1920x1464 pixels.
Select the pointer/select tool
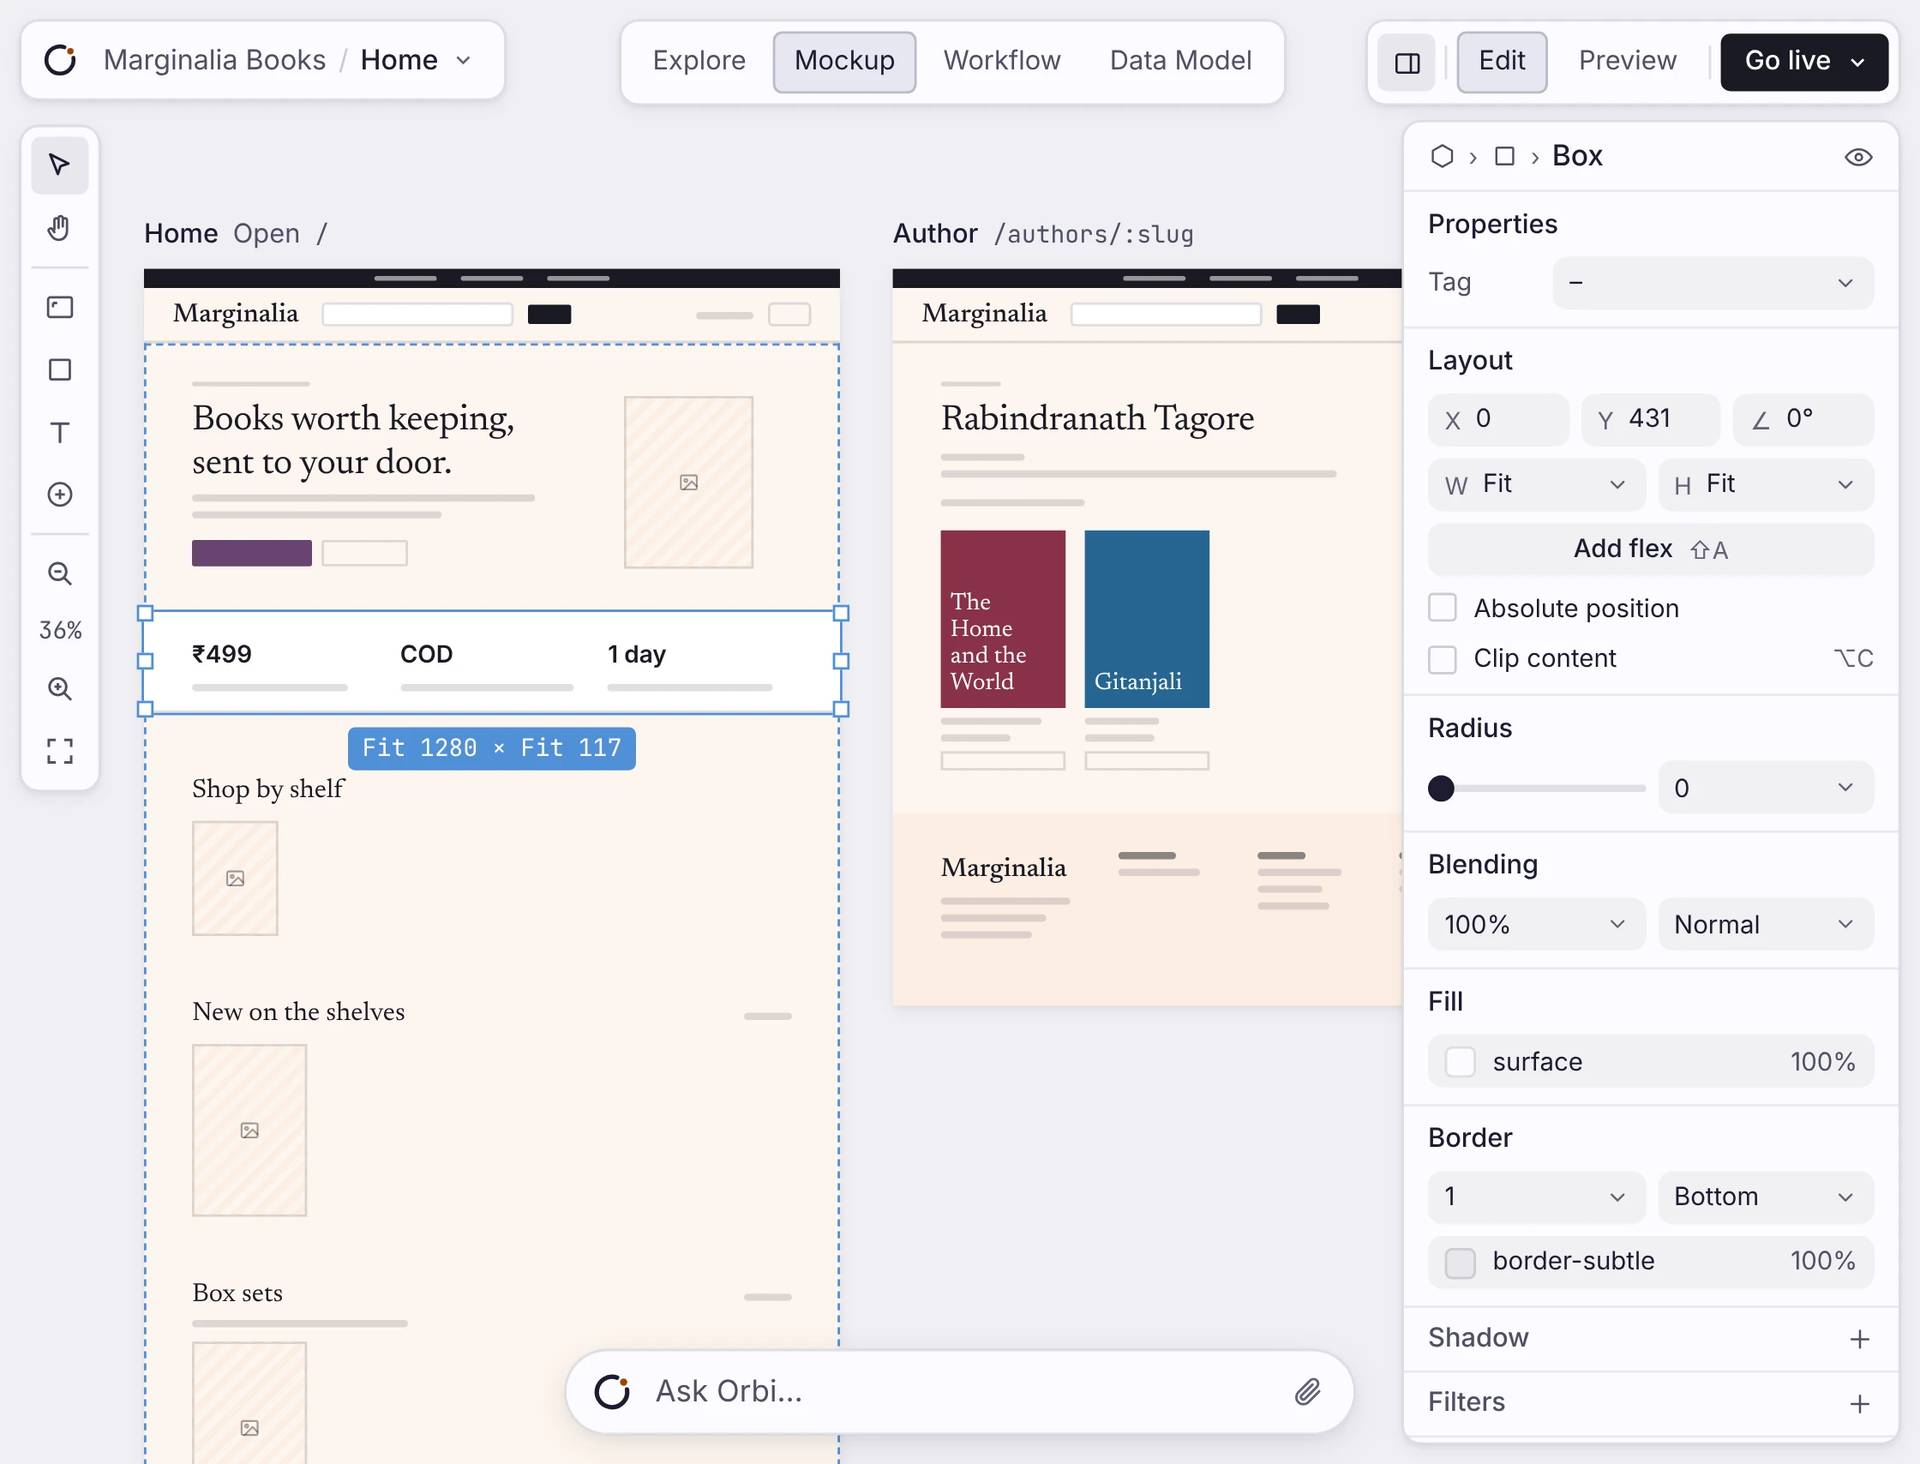[x=60, y=165]
